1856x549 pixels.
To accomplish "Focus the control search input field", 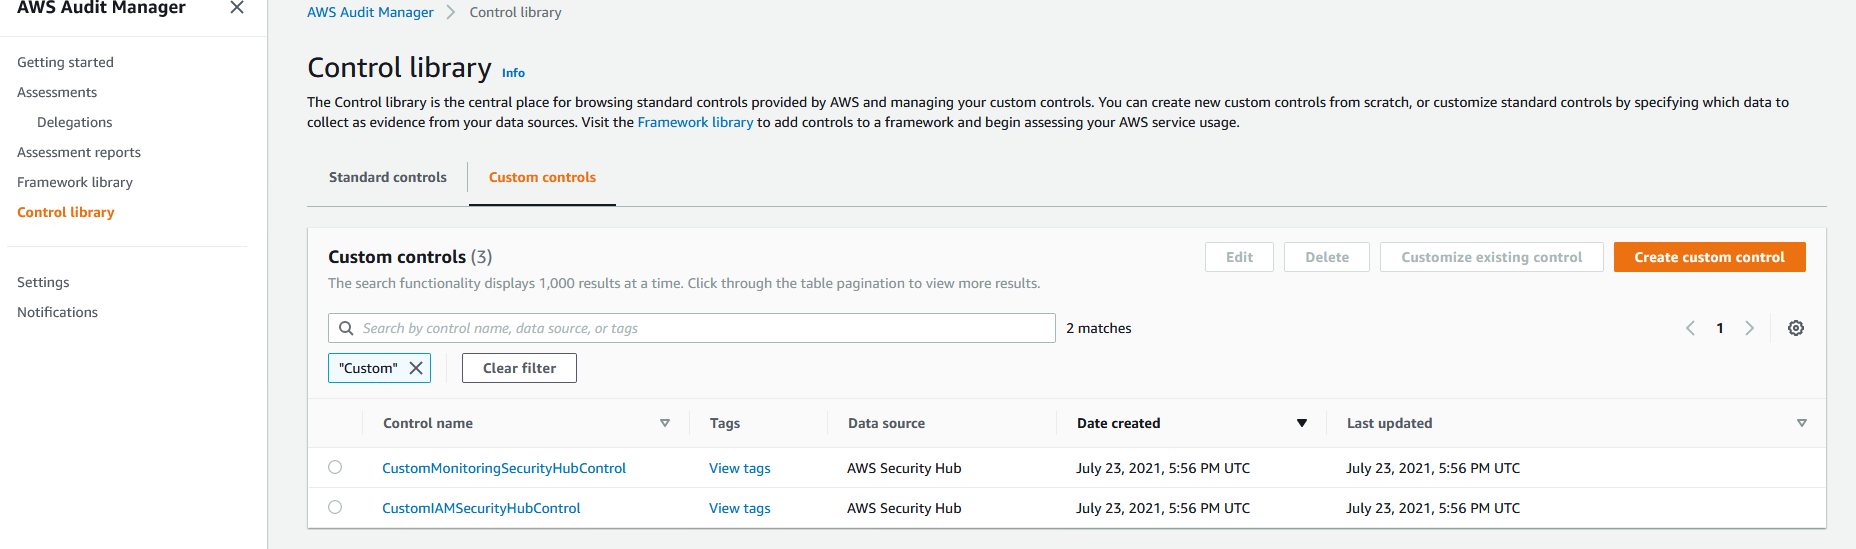I will click(x=692, y=328).
